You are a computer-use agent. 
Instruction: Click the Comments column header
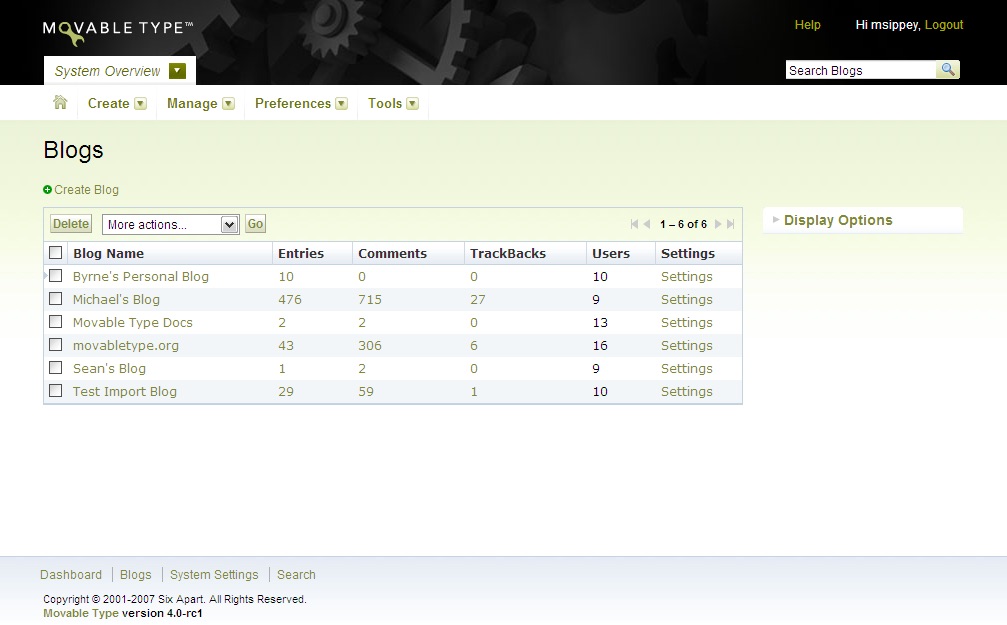click(392, 253)
